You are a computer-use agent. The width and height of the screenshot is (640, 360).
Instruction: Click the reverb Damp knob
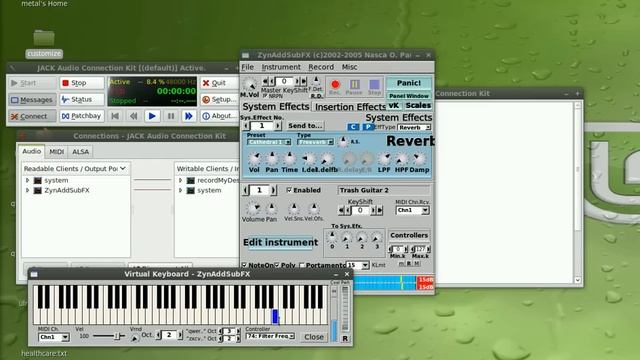(x=419, y=158)
